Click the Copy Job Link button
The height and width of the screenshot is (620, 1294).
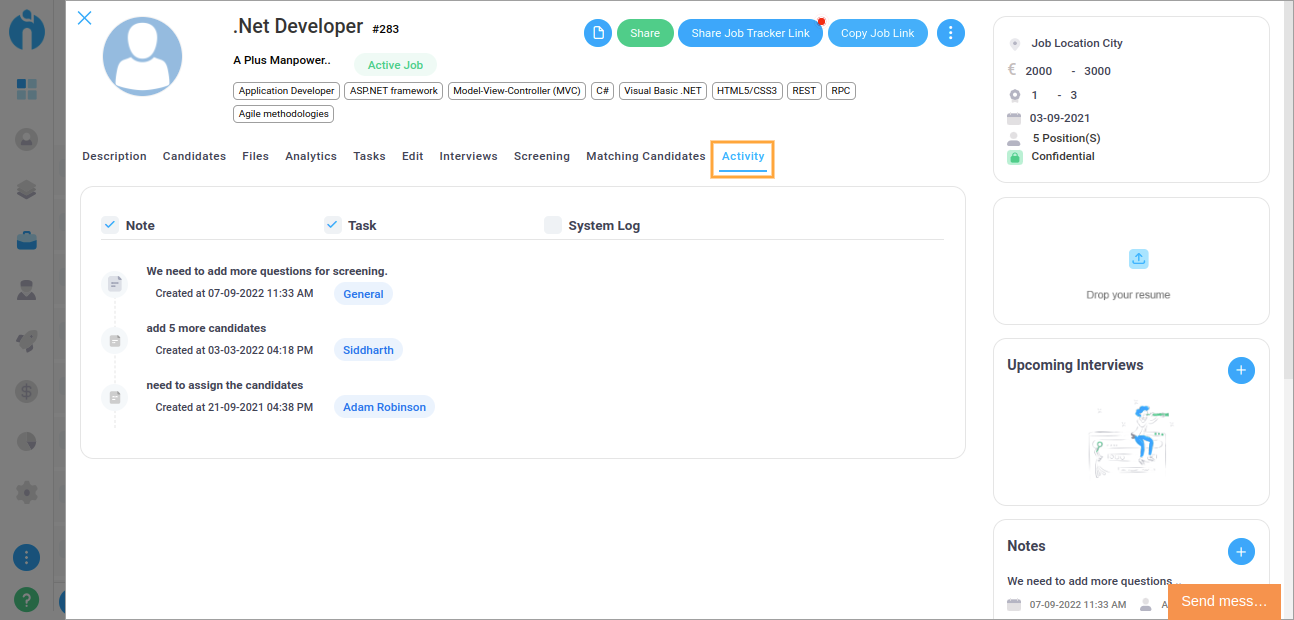pos(877,33)
